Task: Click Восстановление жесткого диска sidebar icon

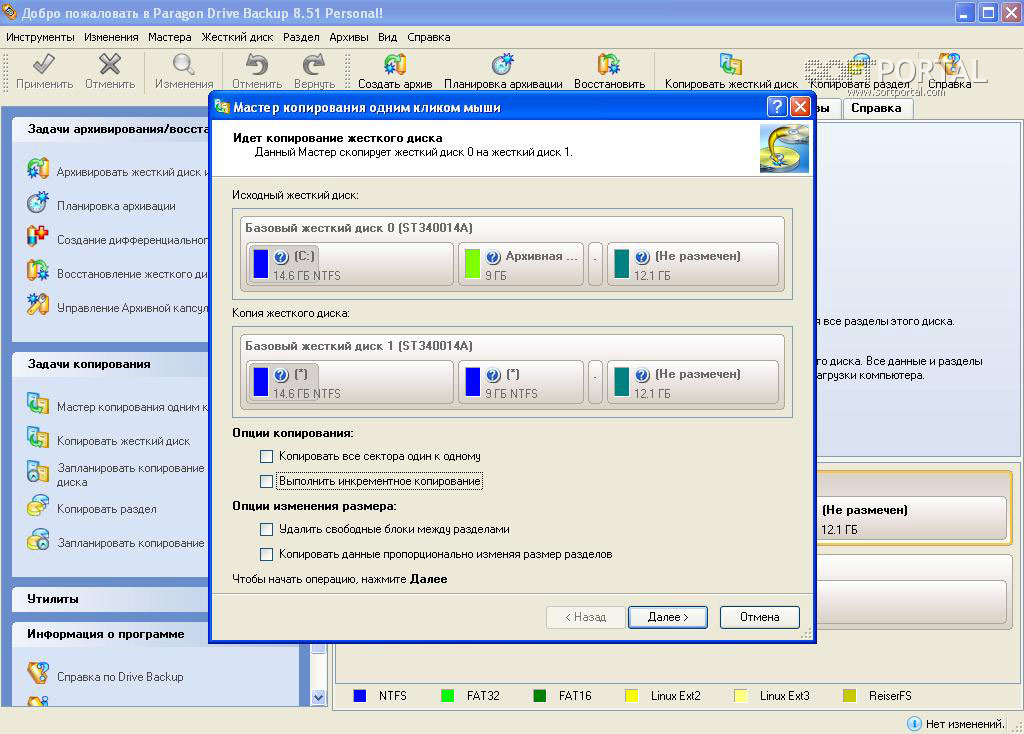Action: (x=38, y=270)
